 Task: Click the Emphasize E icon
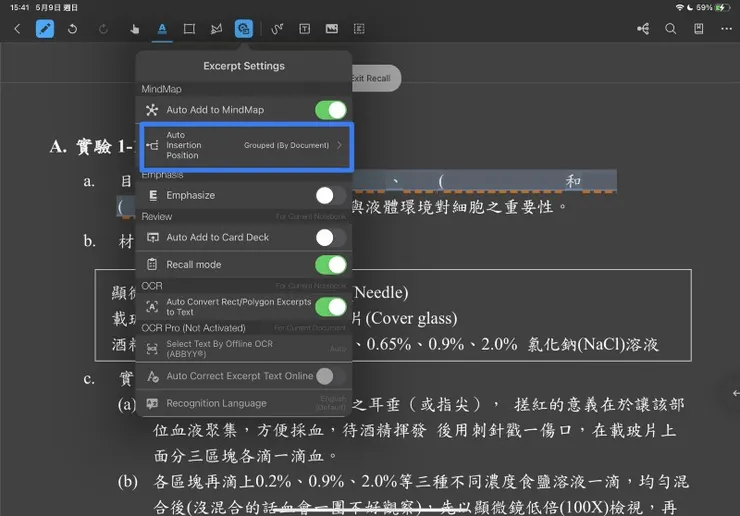pyautogui.click(x=153, y=195)
